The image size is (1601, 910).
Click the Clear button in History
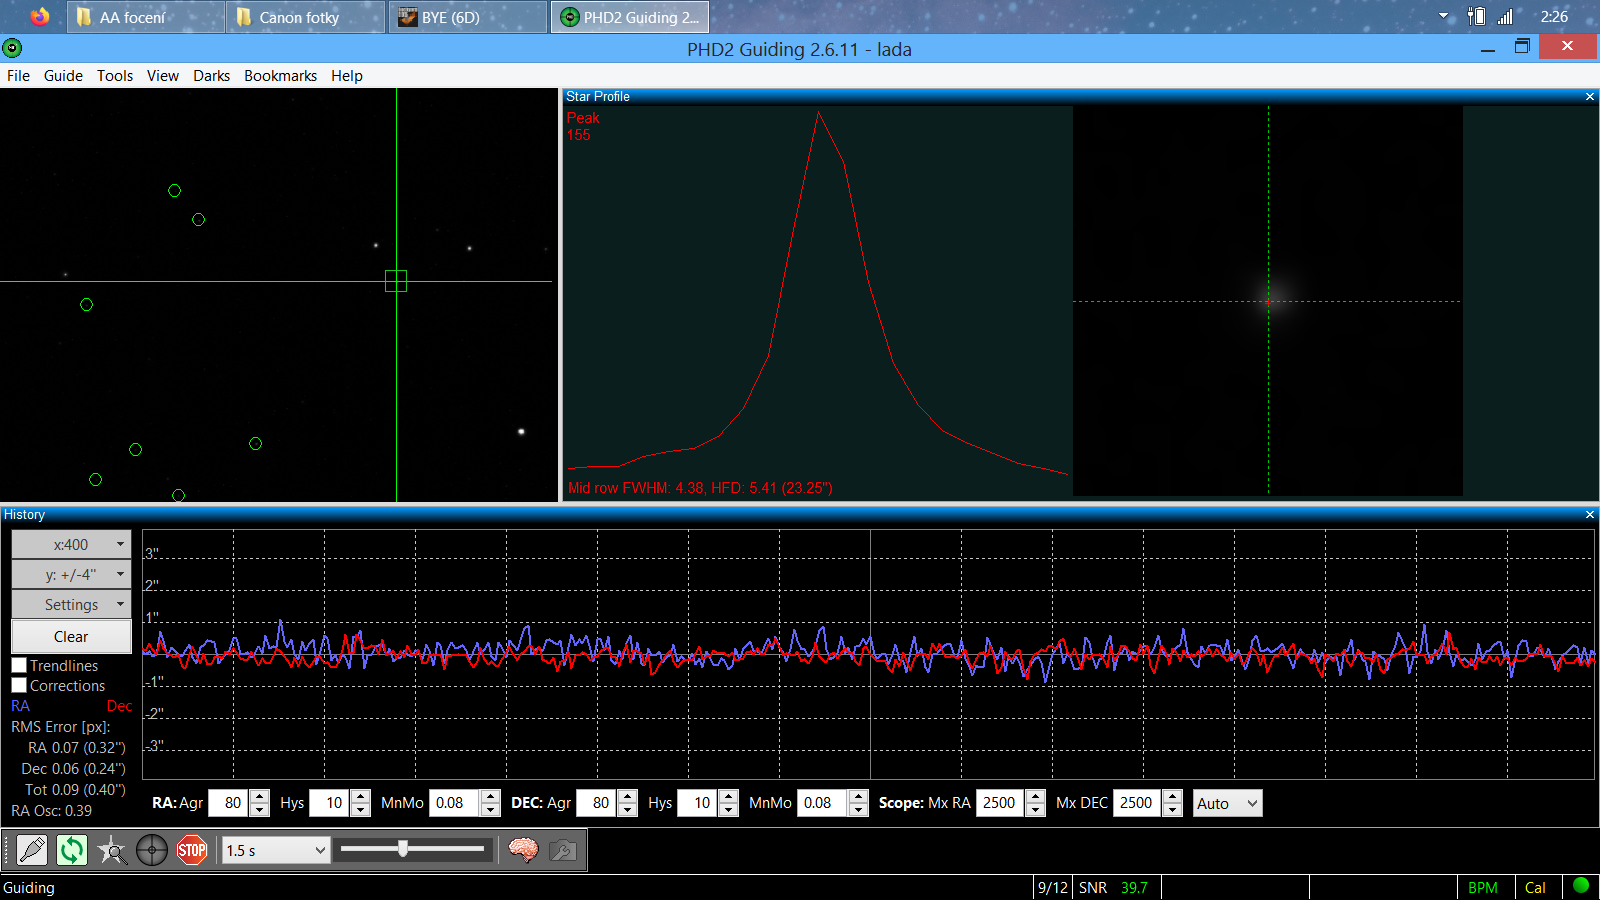(71, 636)
